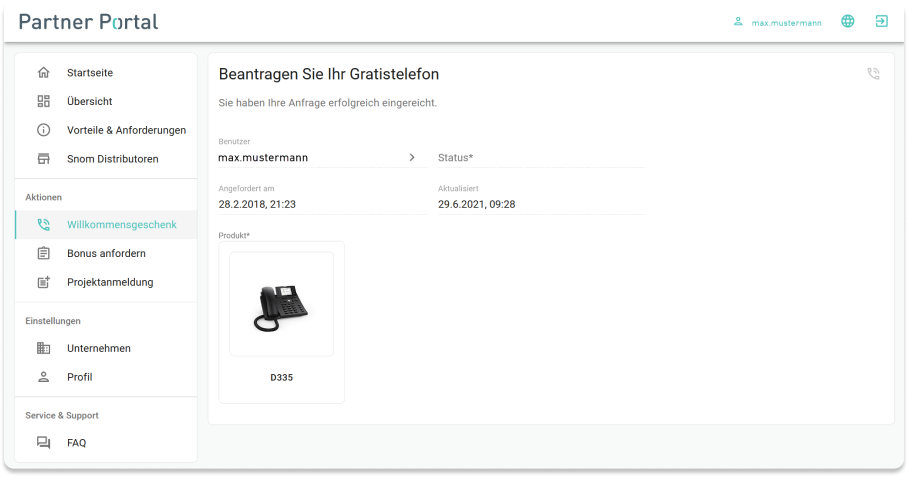Click the Vorteile & Anforderungen info icon
Image resolution: width=908 pixels, height=477 pixels.
[43, 130]
